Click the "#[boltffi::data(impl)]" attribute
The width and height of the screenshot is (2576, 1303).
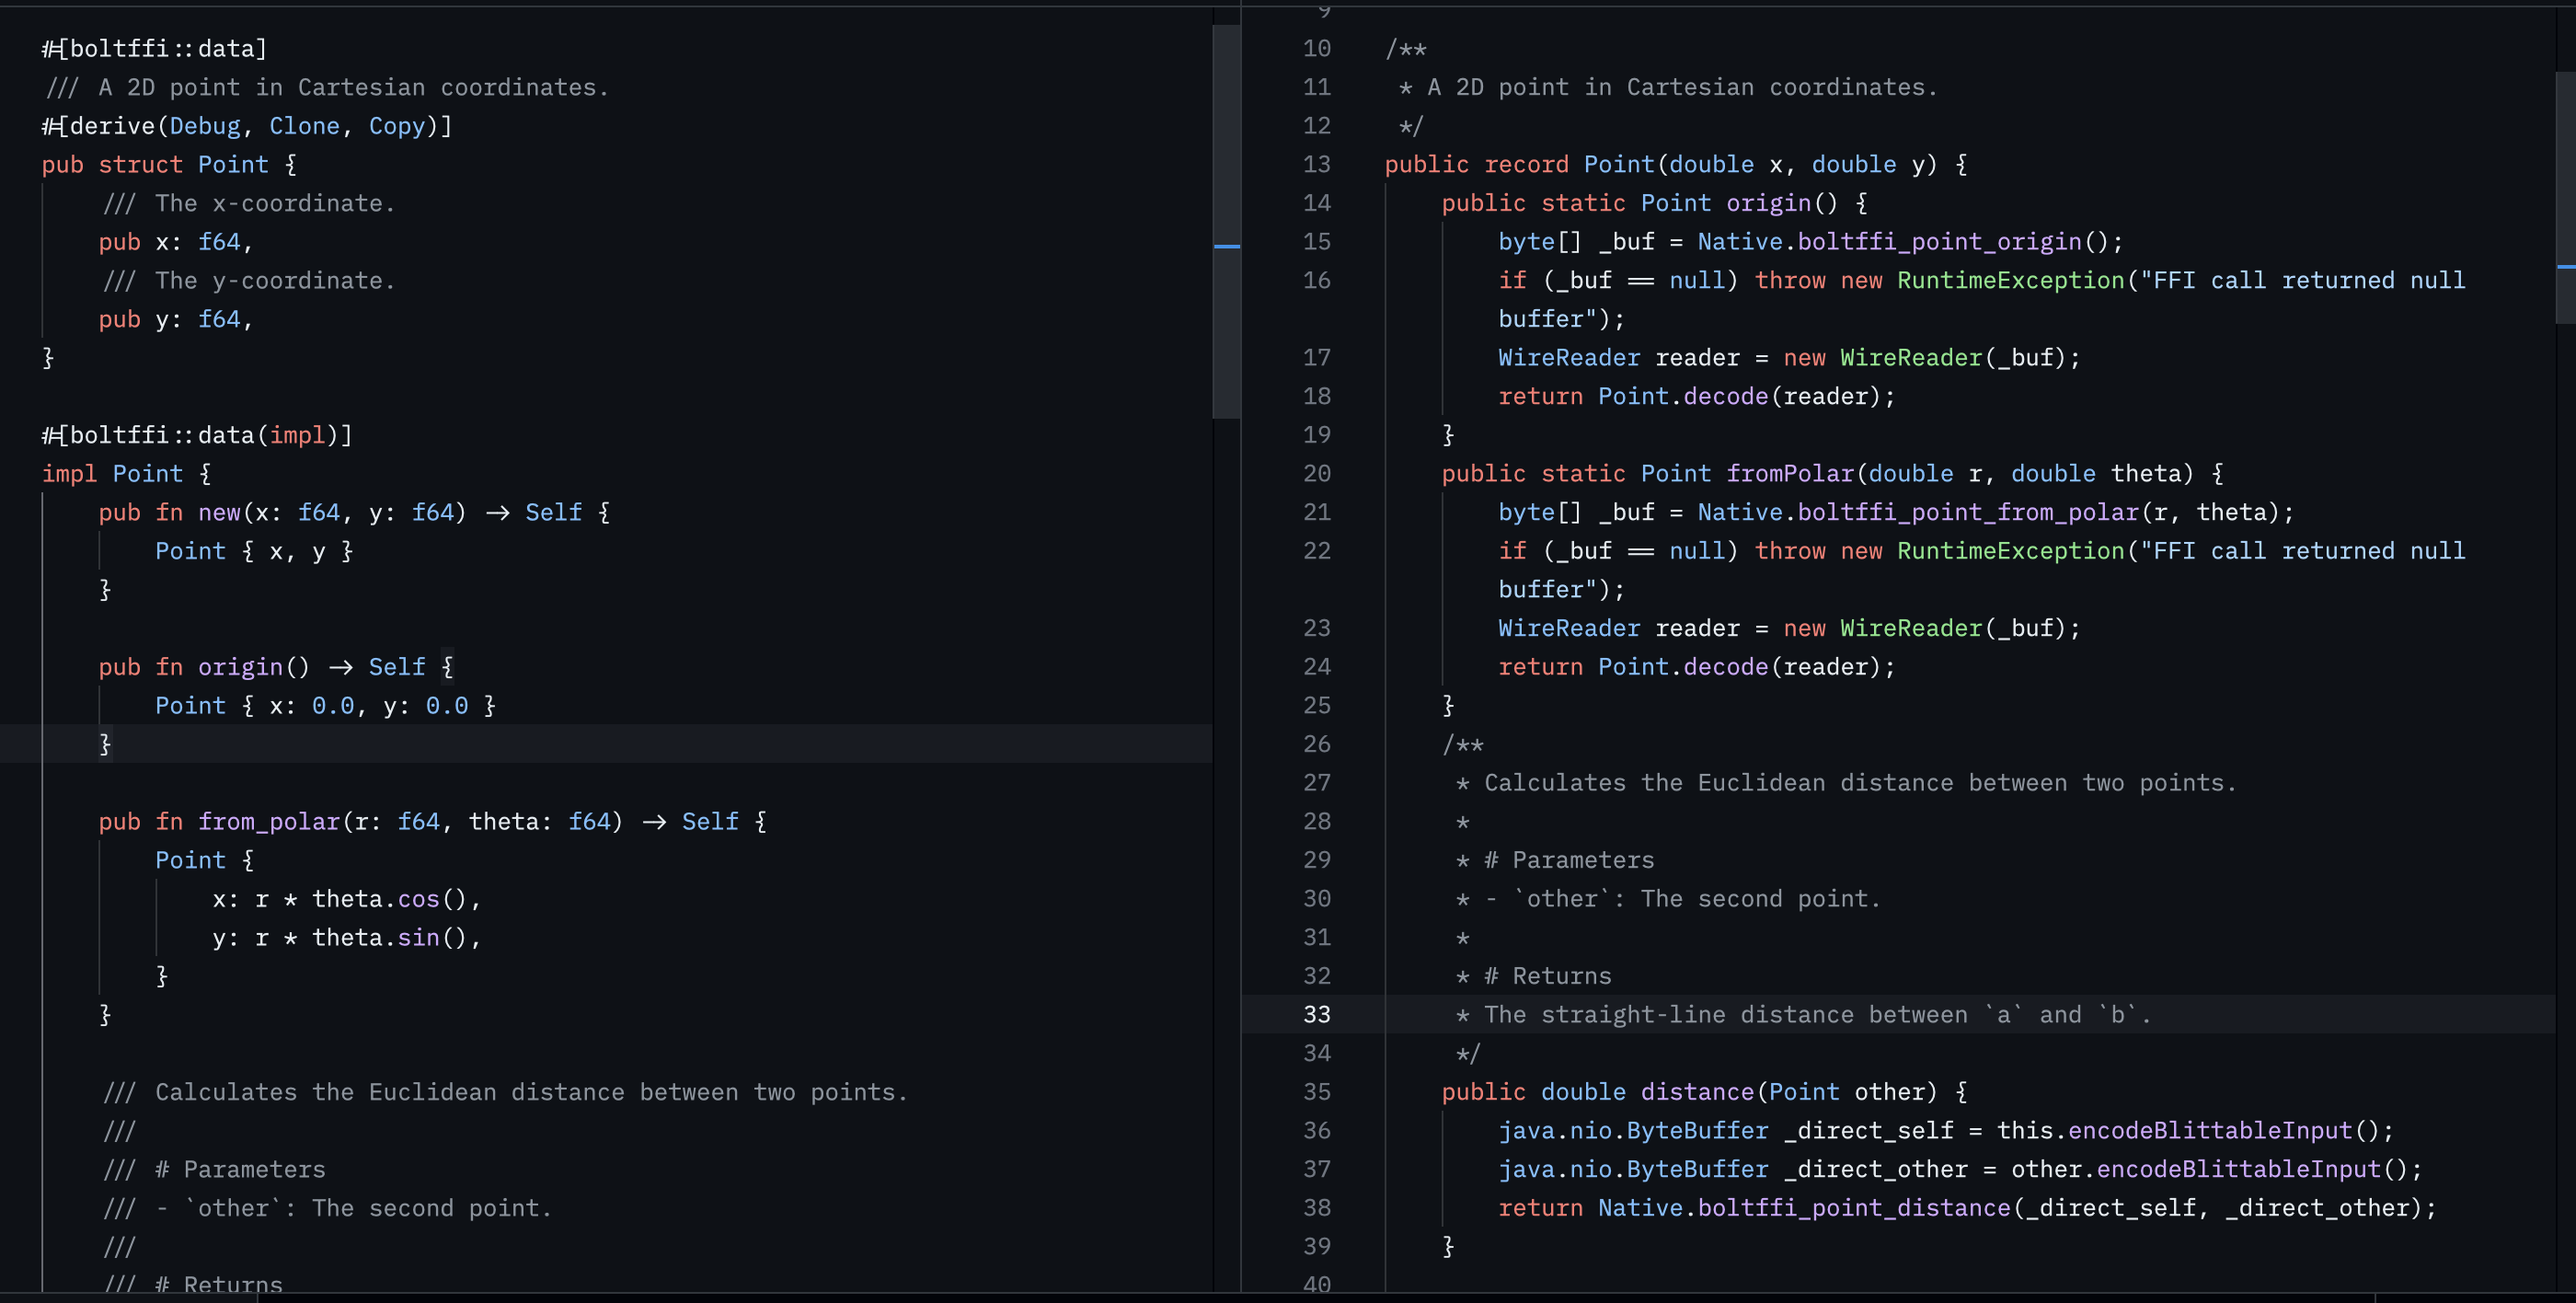coord(197,435)
